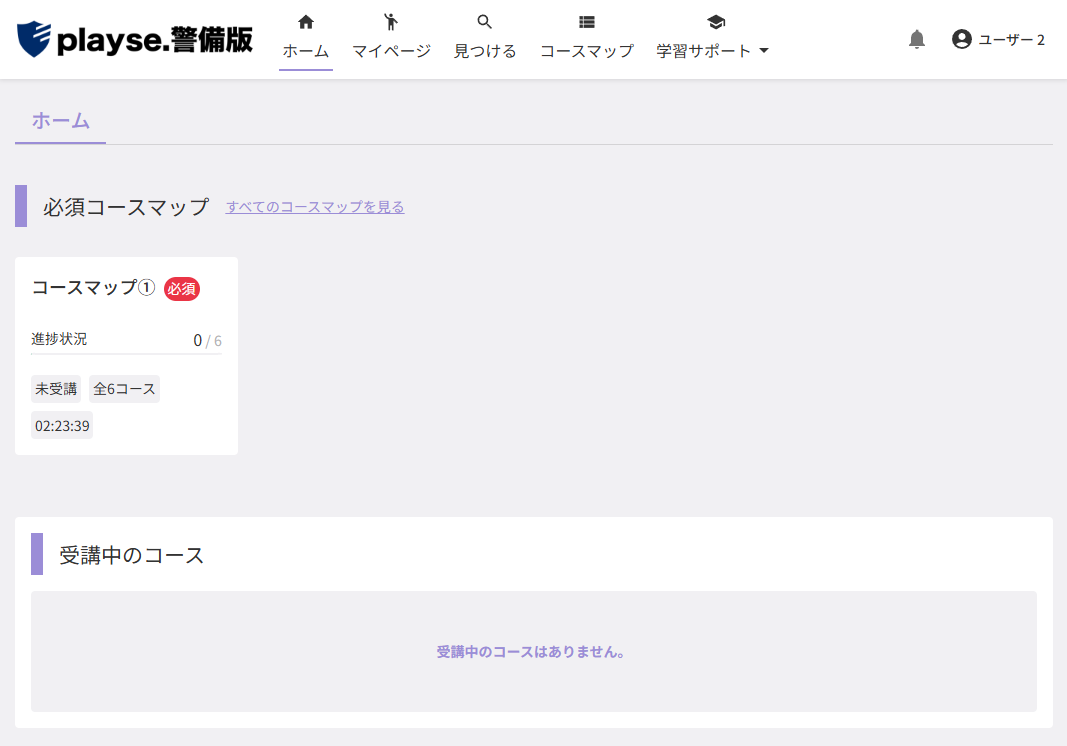The width and height of the screenshot is (1067, 746).
Task: Click the user avatar icon
Action: coord(962,39)
